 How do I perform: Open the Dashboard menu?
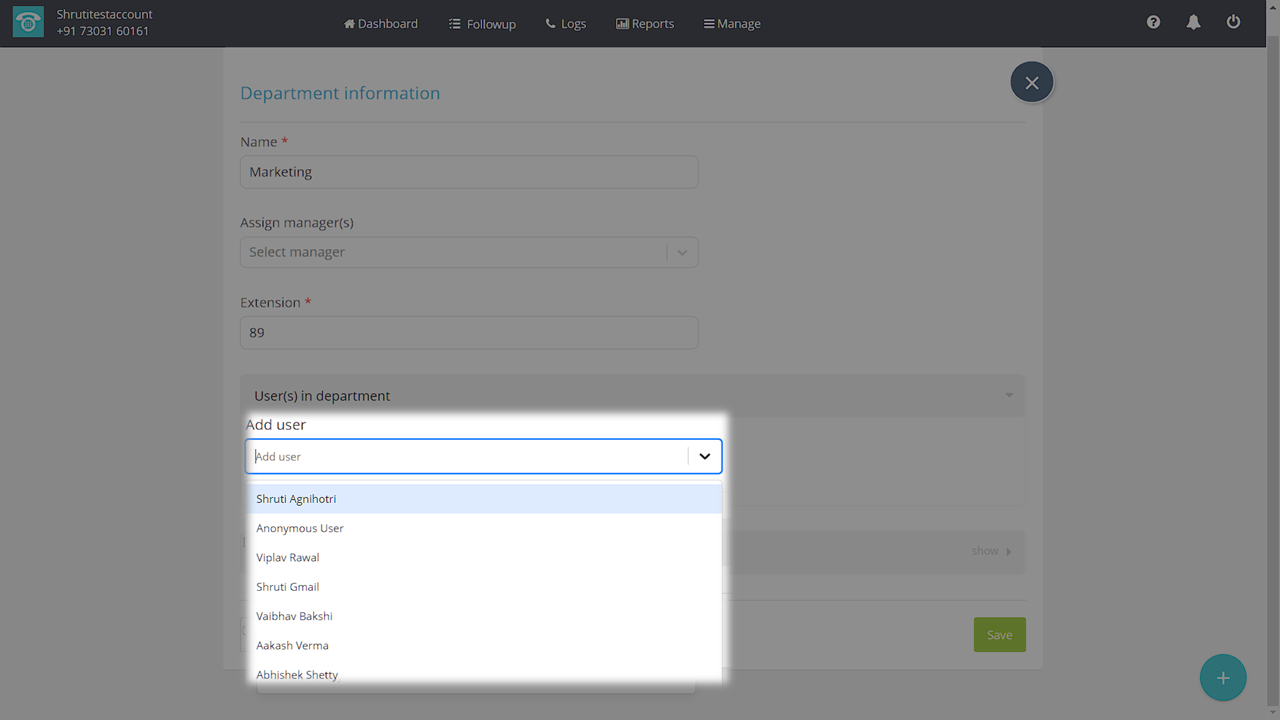point(381,23)
